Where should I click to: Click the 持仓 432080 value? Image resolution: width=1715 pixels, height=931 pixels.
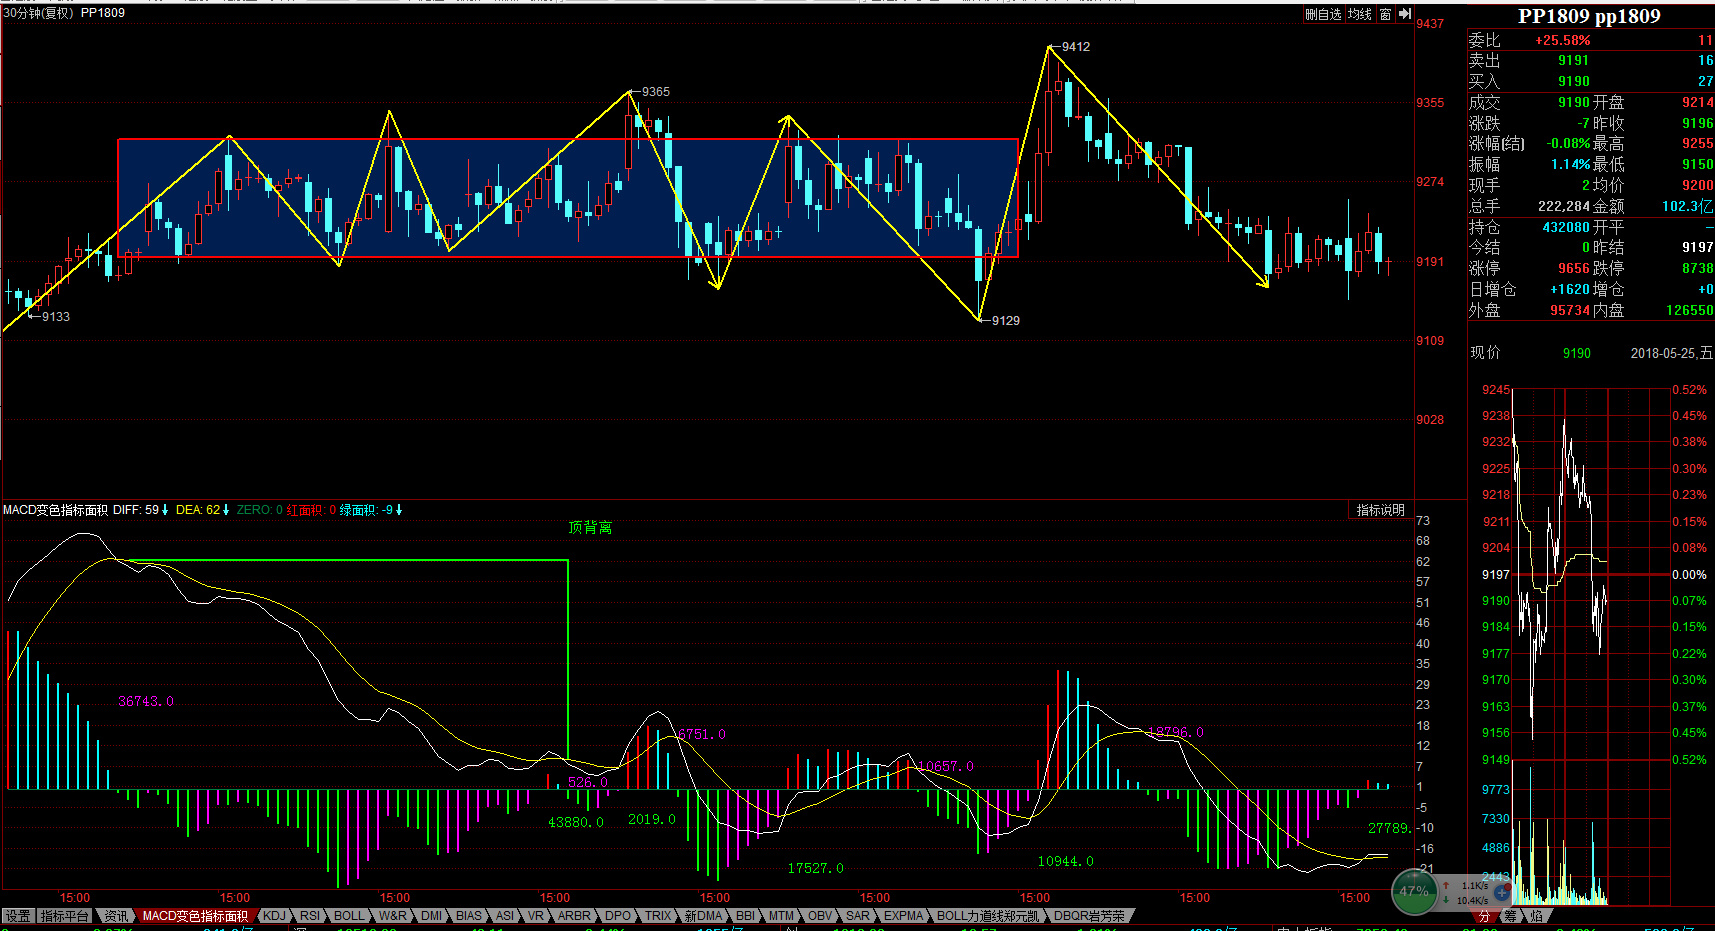[x=1566, y=228]
